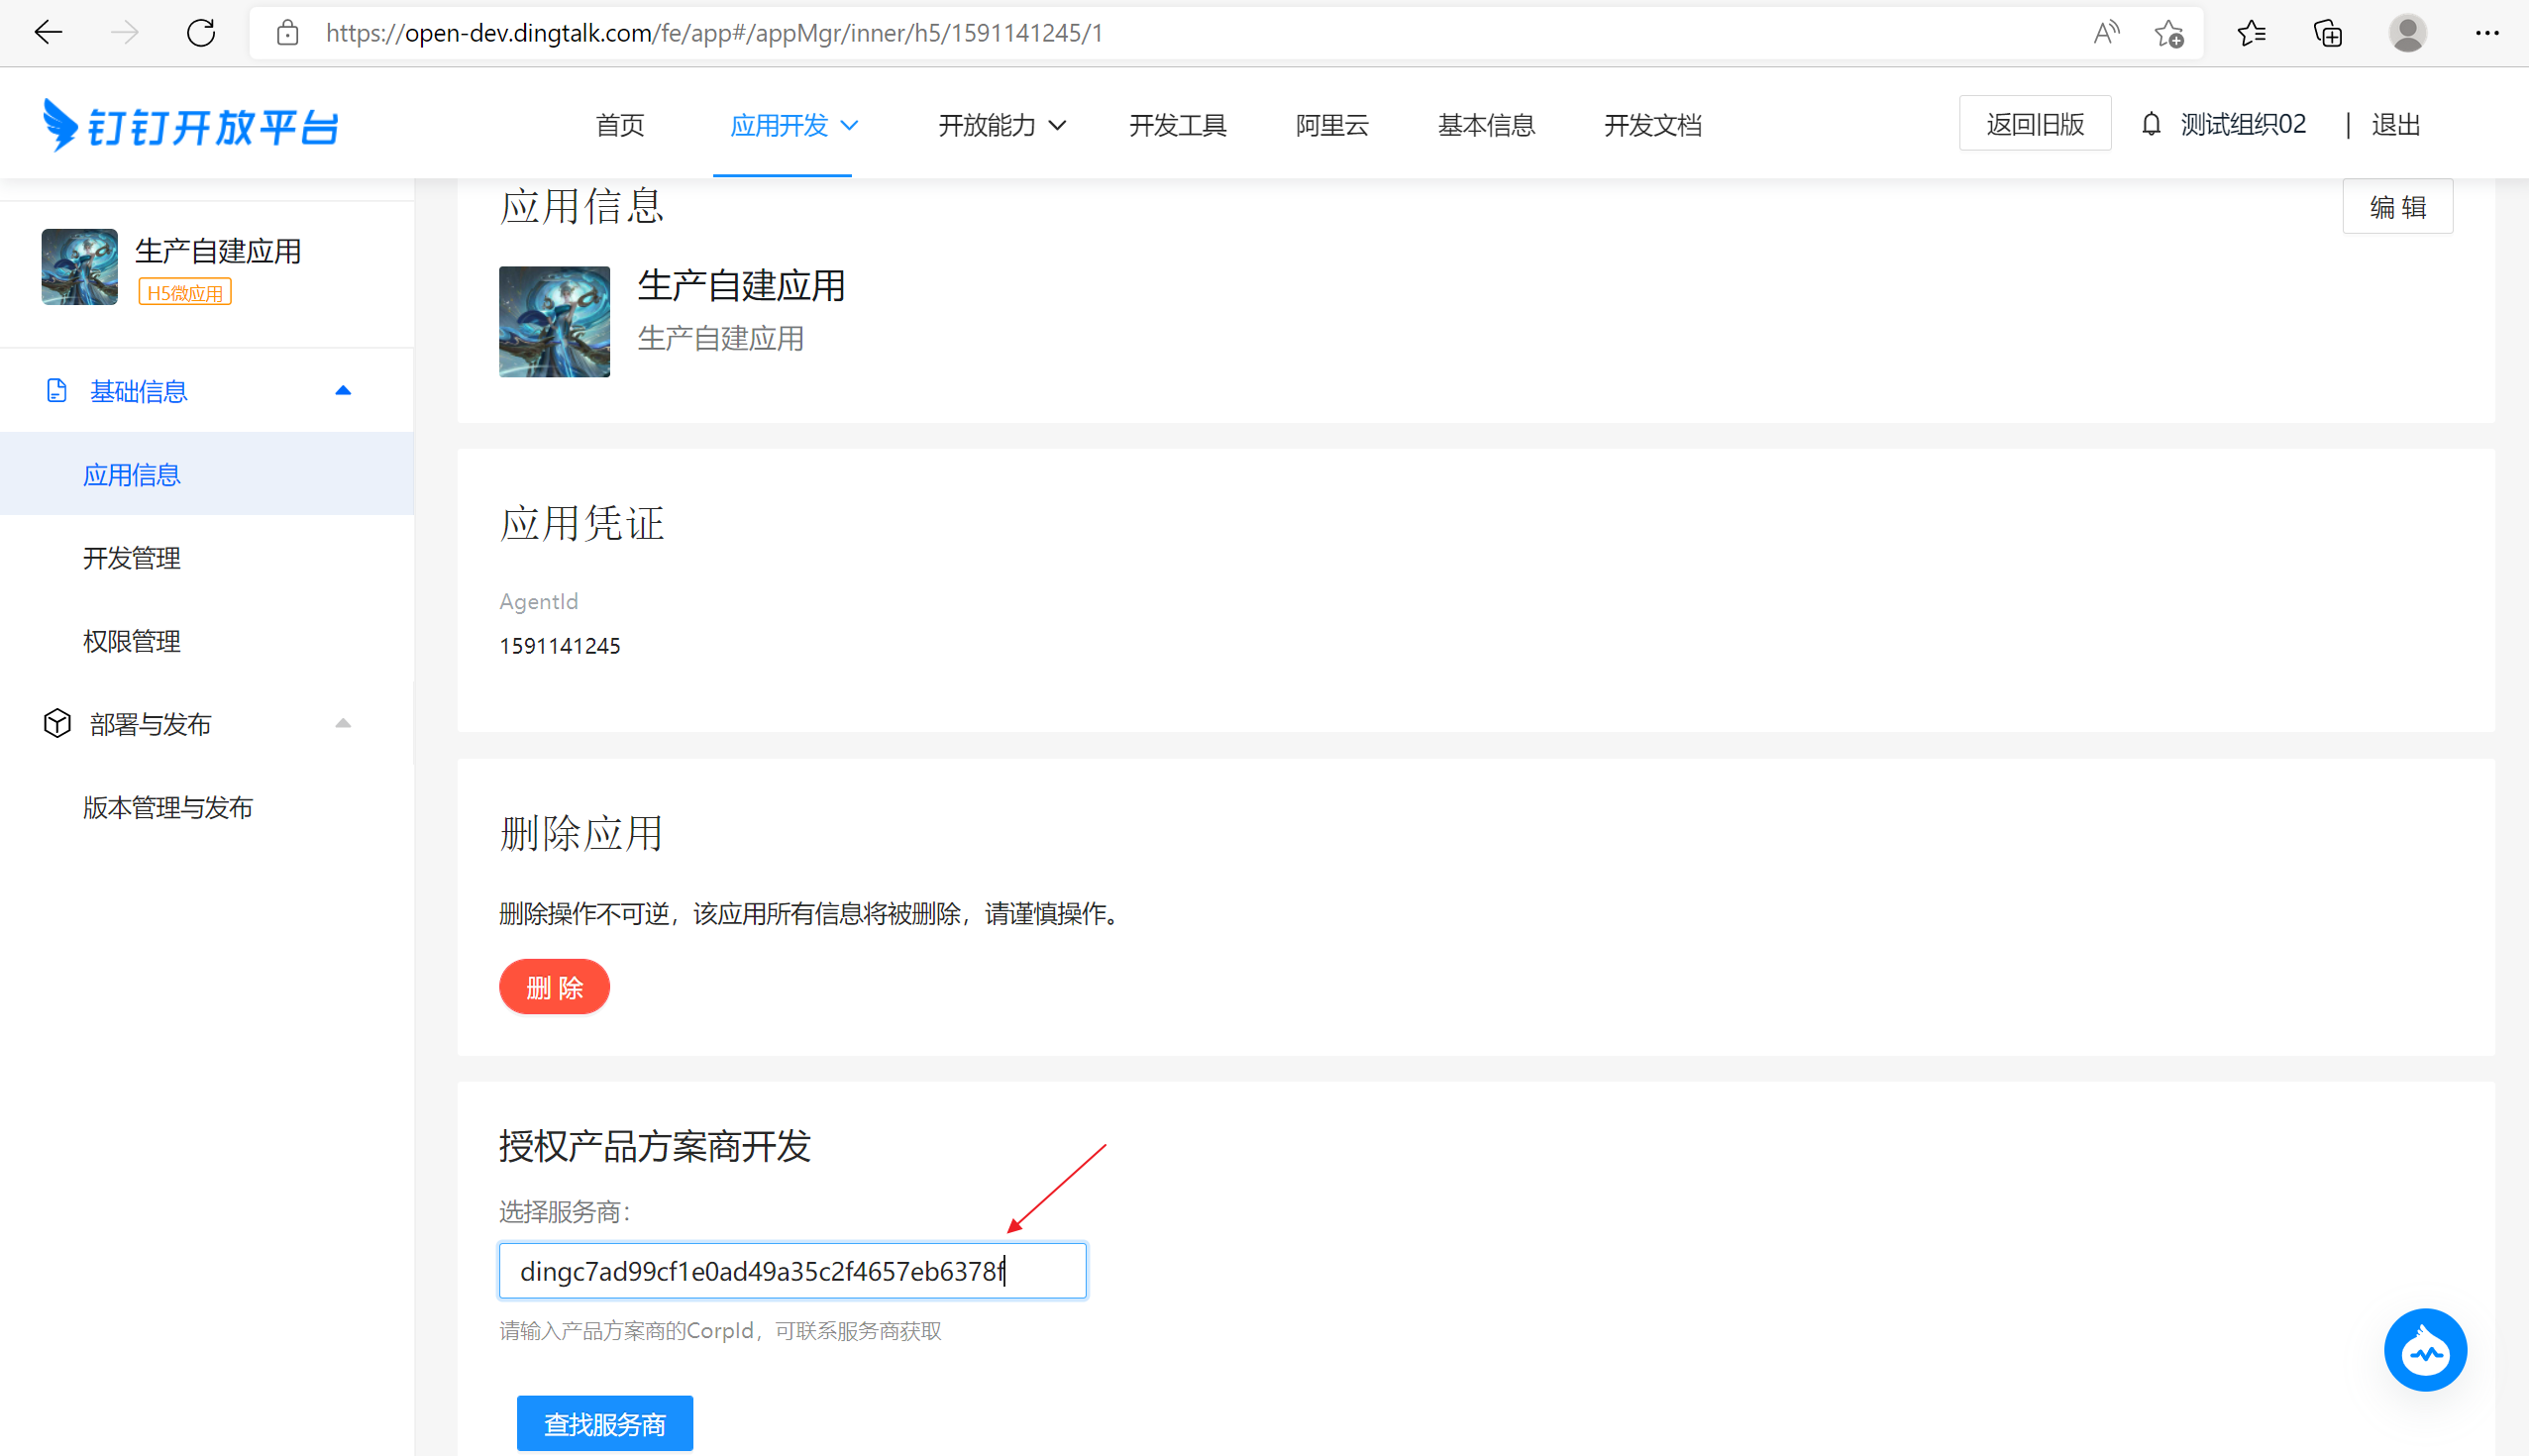Image resolution: width=2529 pixels, height=1456 pixels.
Task: Click the sidebar app avatar thumbnail
Action: (x=79, y=266)
